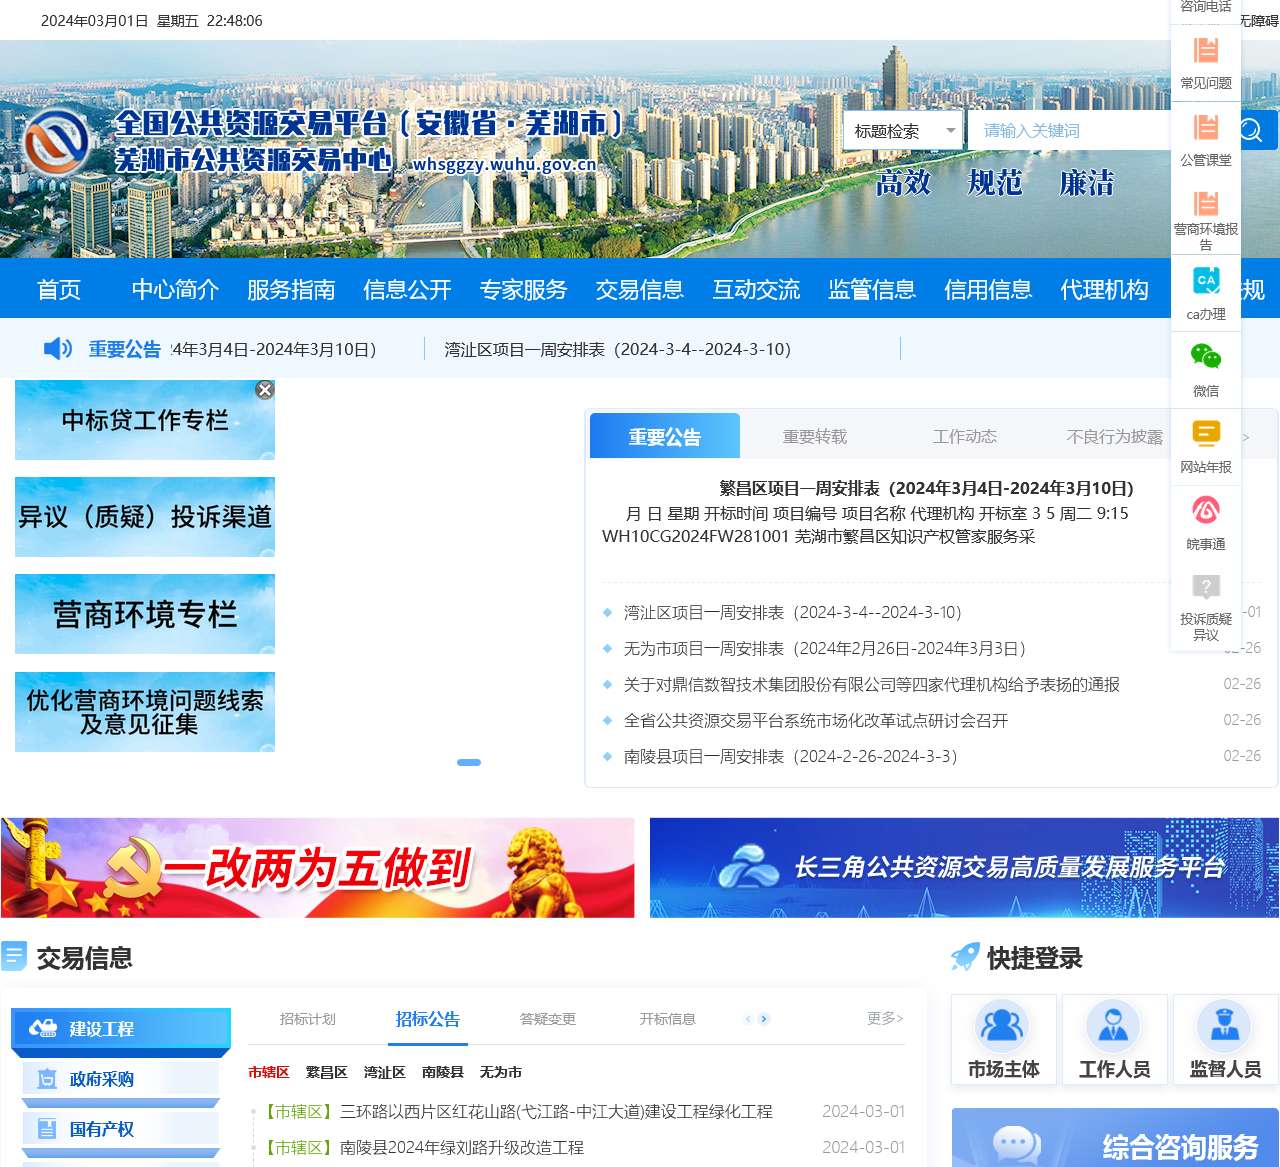This screenshot has height=1167, width=1280.
Task: Open the 南陵县2024年绿刘路升级改造工程 link
Action: coord(458,1148)
